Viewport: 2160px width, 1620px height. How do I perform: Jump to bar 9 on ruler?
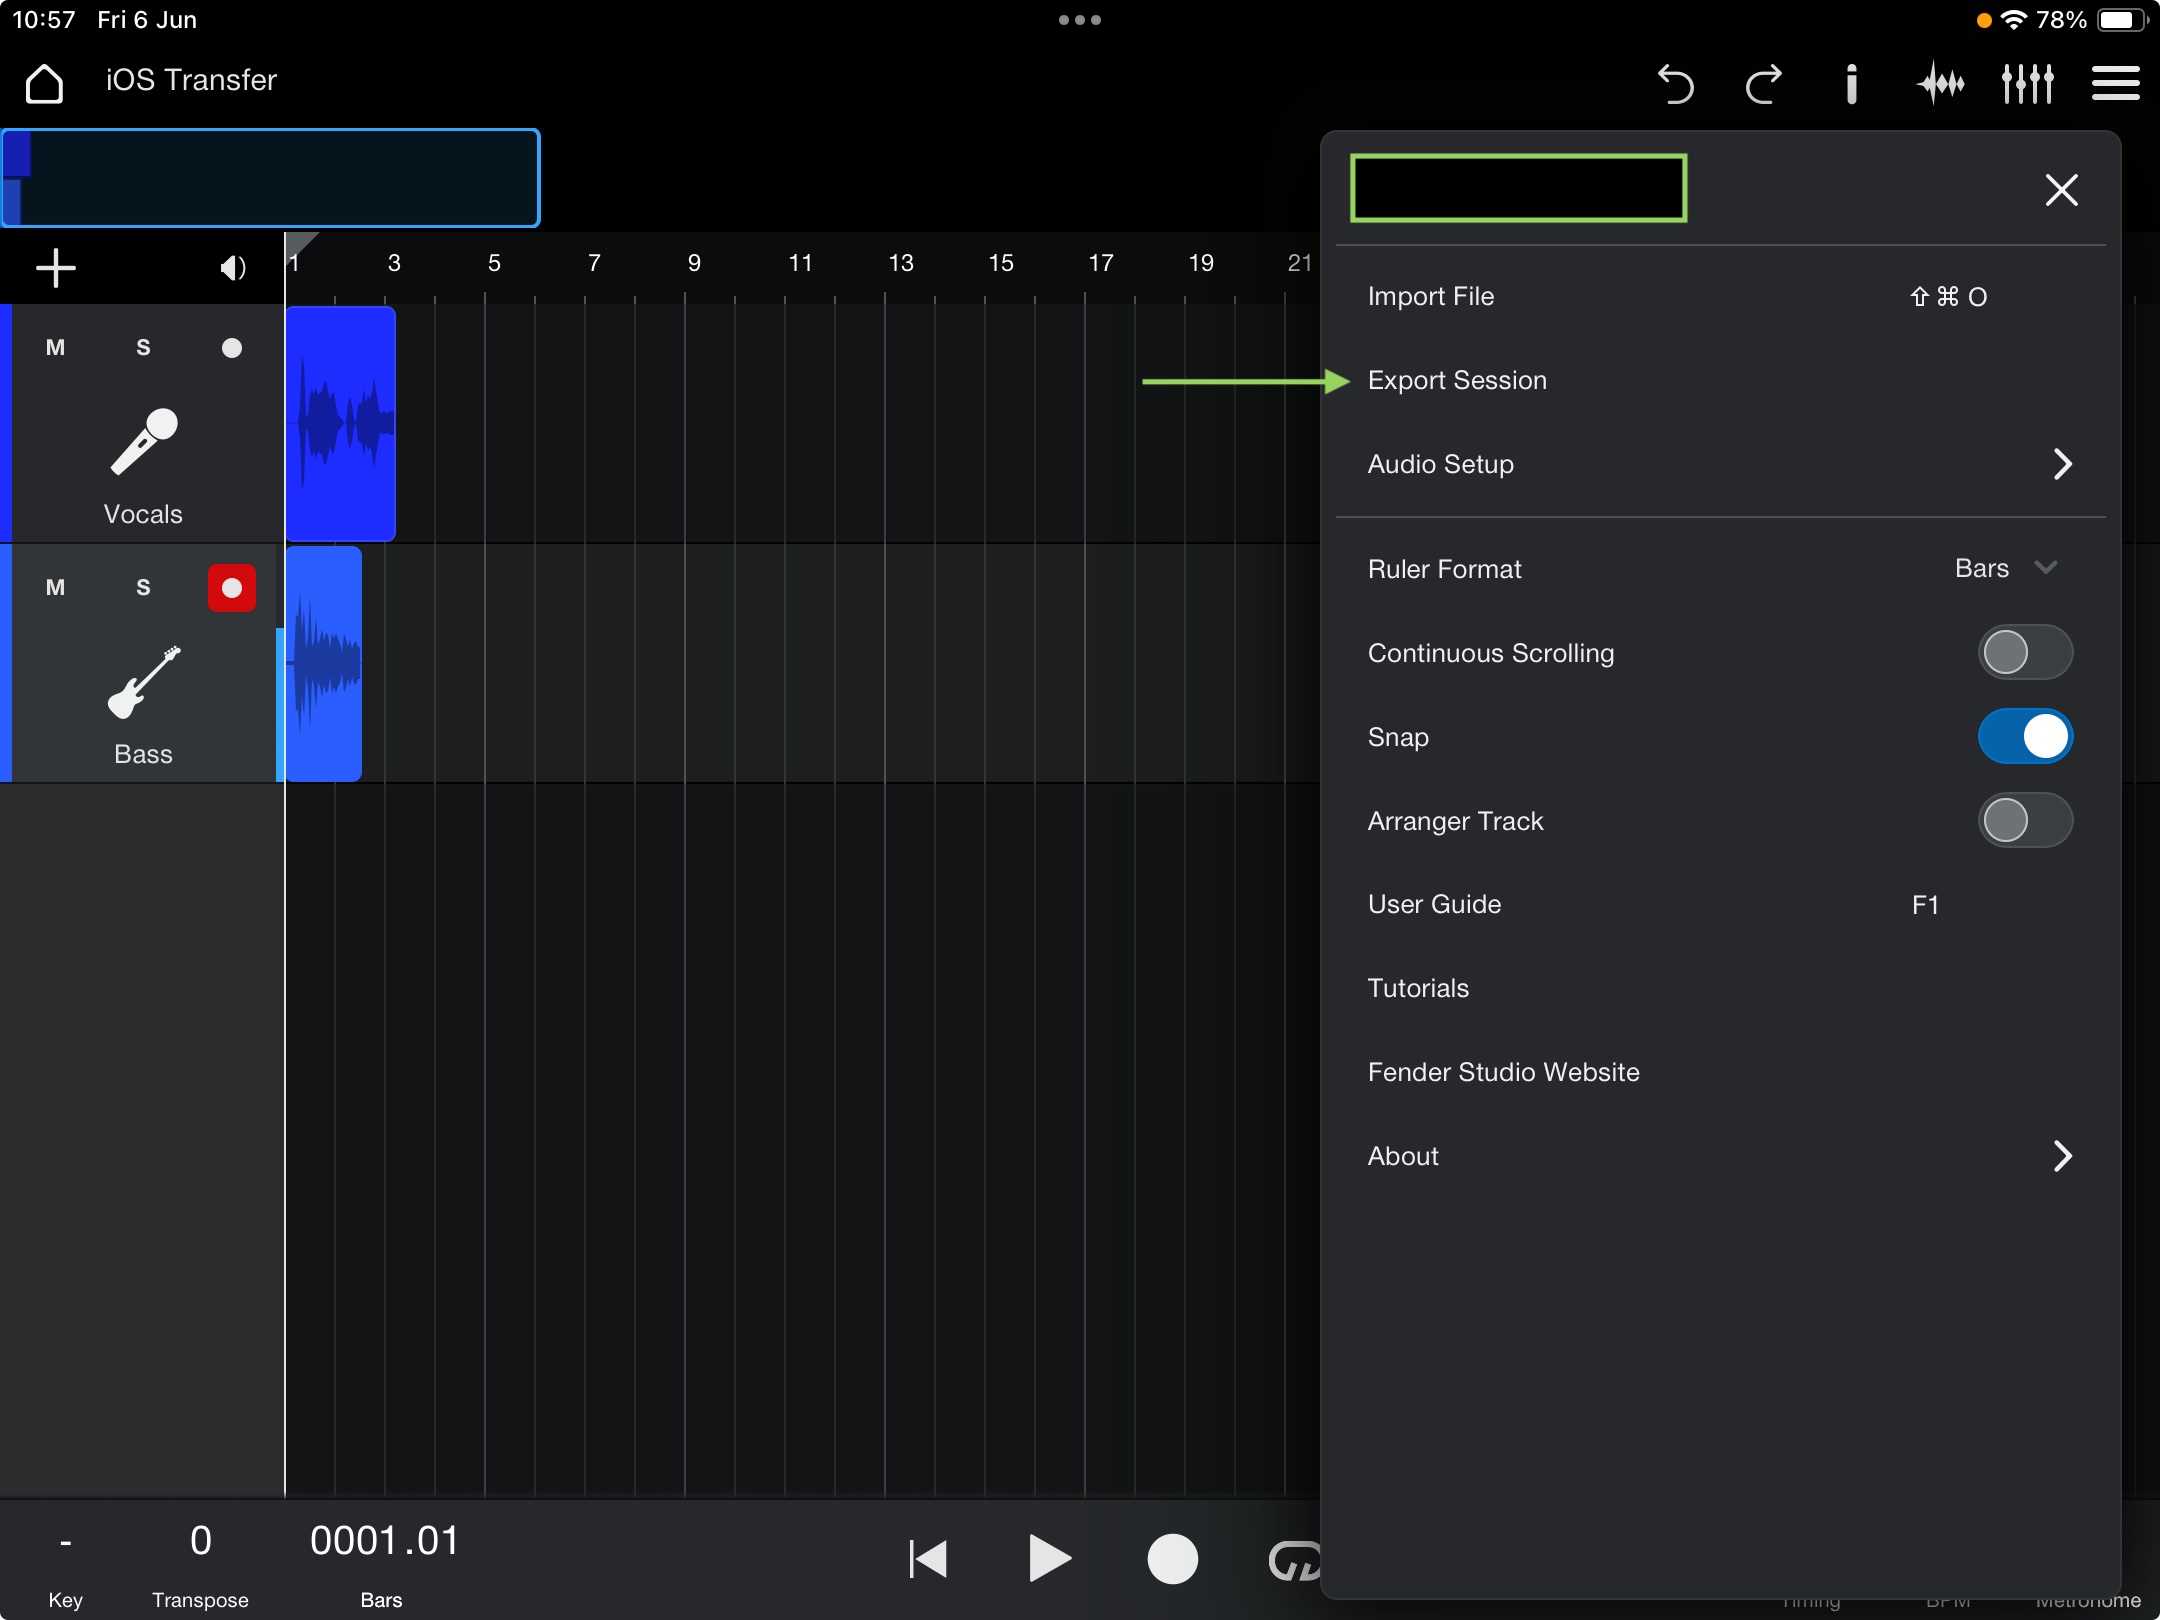[x=694, y=263]
